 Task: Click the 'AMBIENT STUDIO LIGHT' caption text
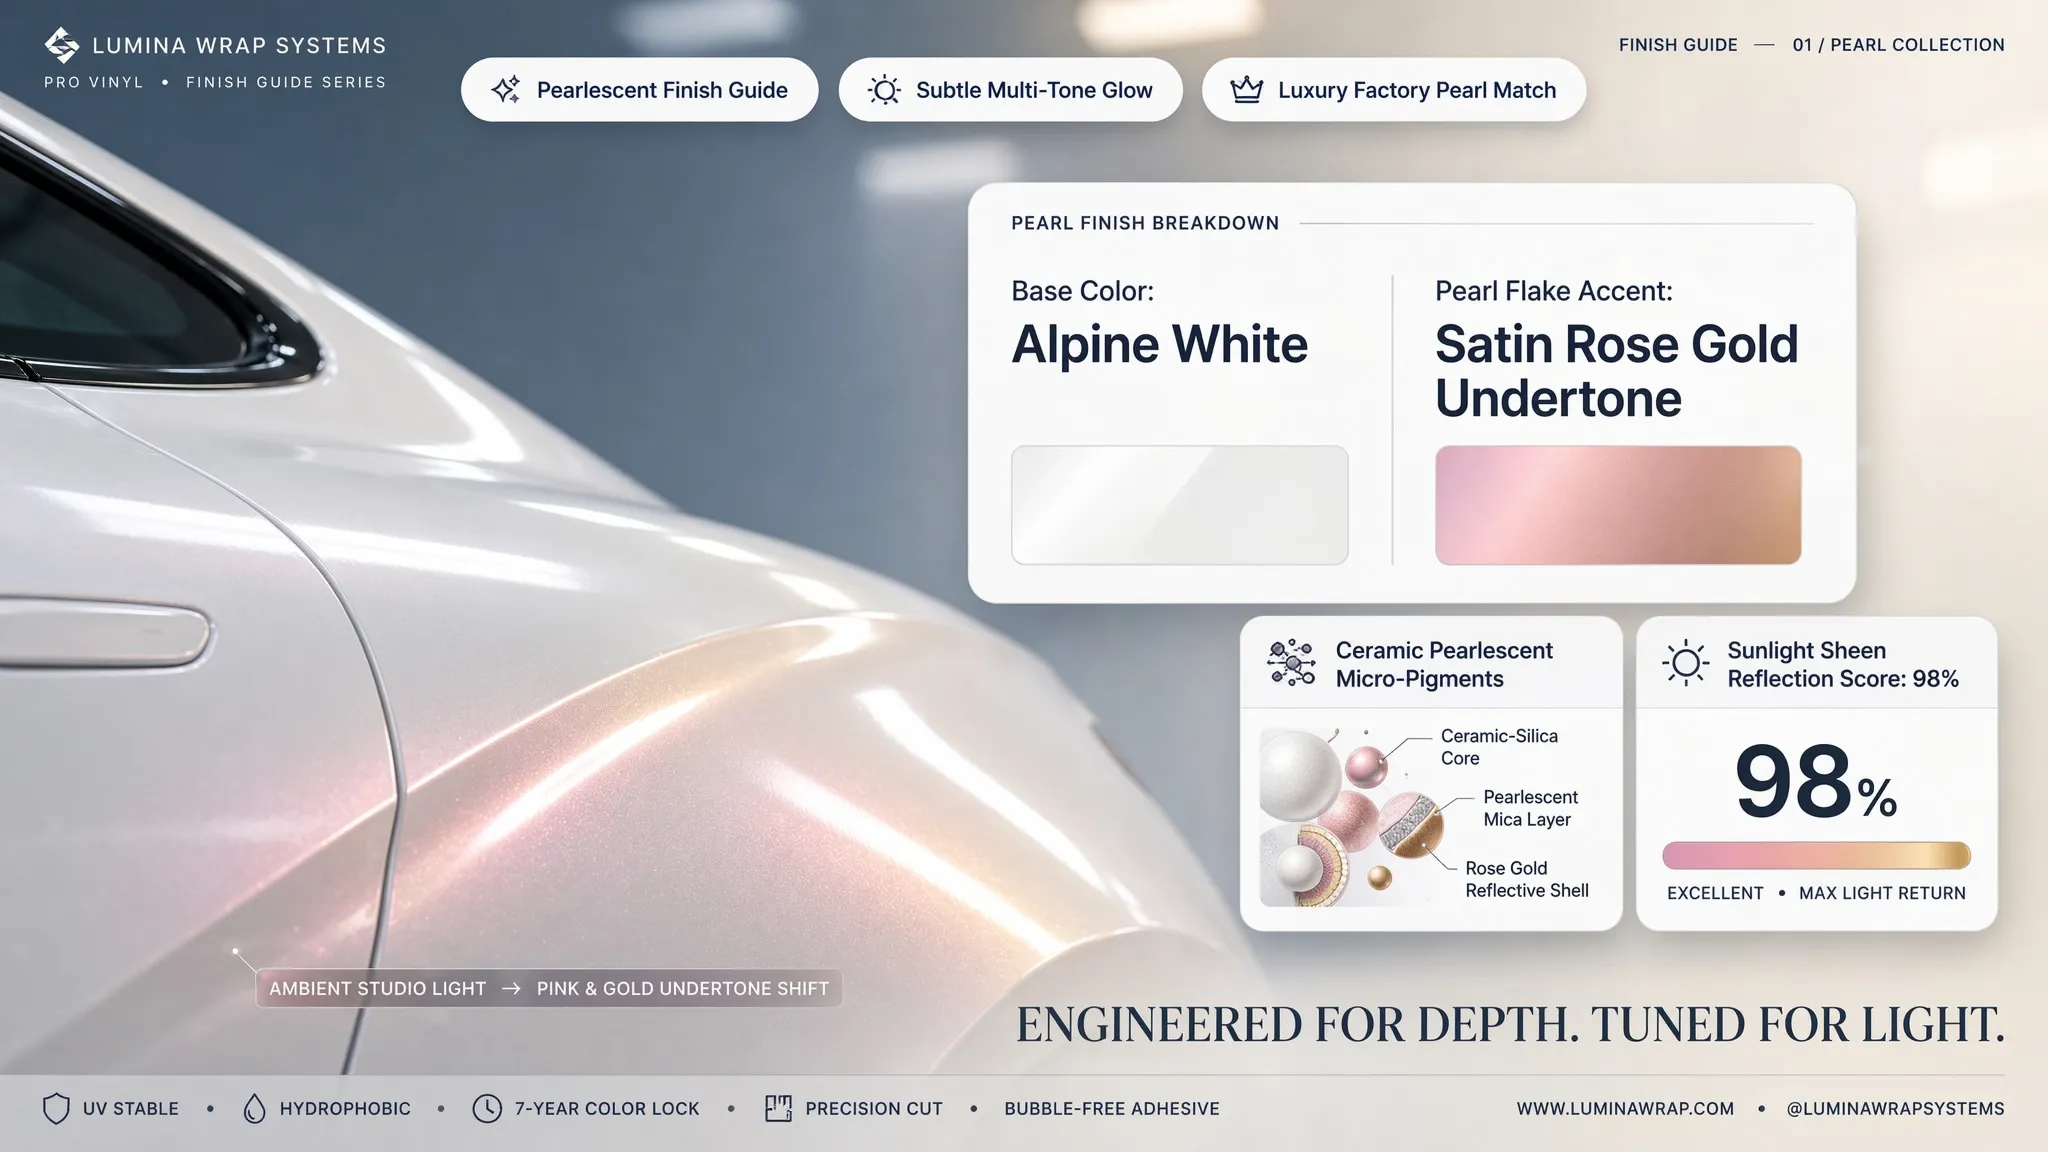pyautogui.click(x=377, y=989)
